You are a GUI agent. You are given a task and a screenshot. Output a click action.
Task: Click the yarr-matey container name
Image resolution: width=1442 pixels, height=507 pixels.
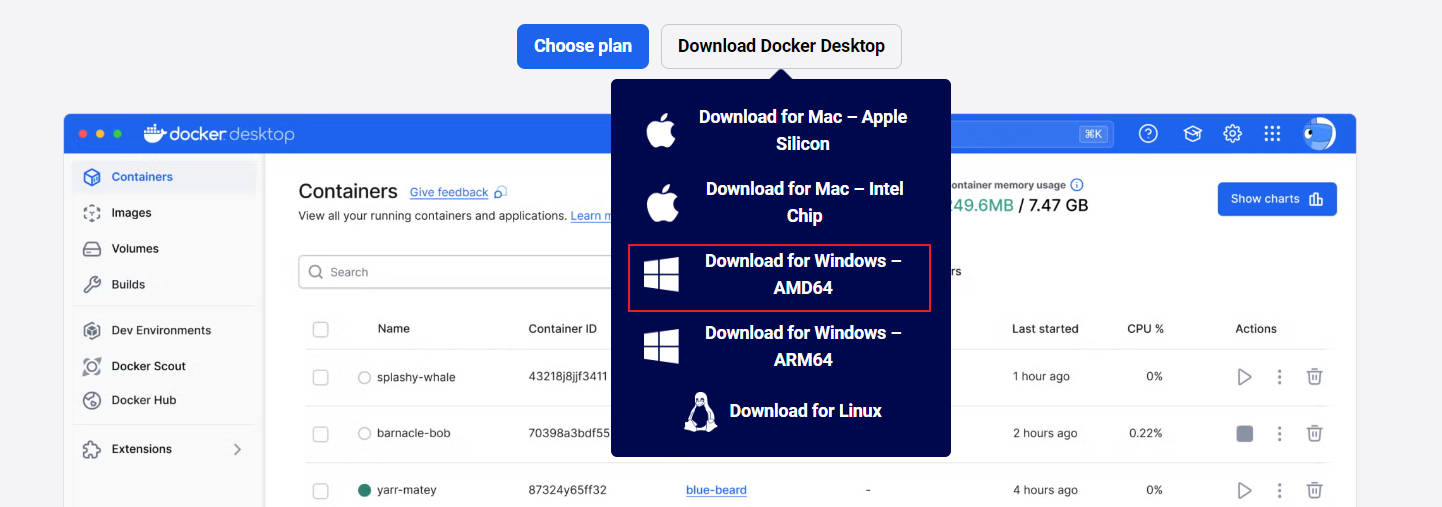[407, 490]
